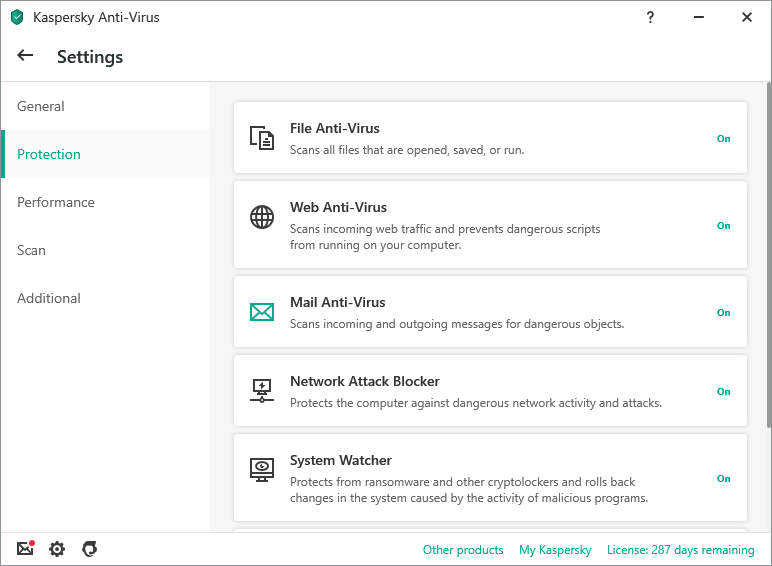Disable the System Watcher On switch
Viewport: 772px width, 566px height.
723,479
